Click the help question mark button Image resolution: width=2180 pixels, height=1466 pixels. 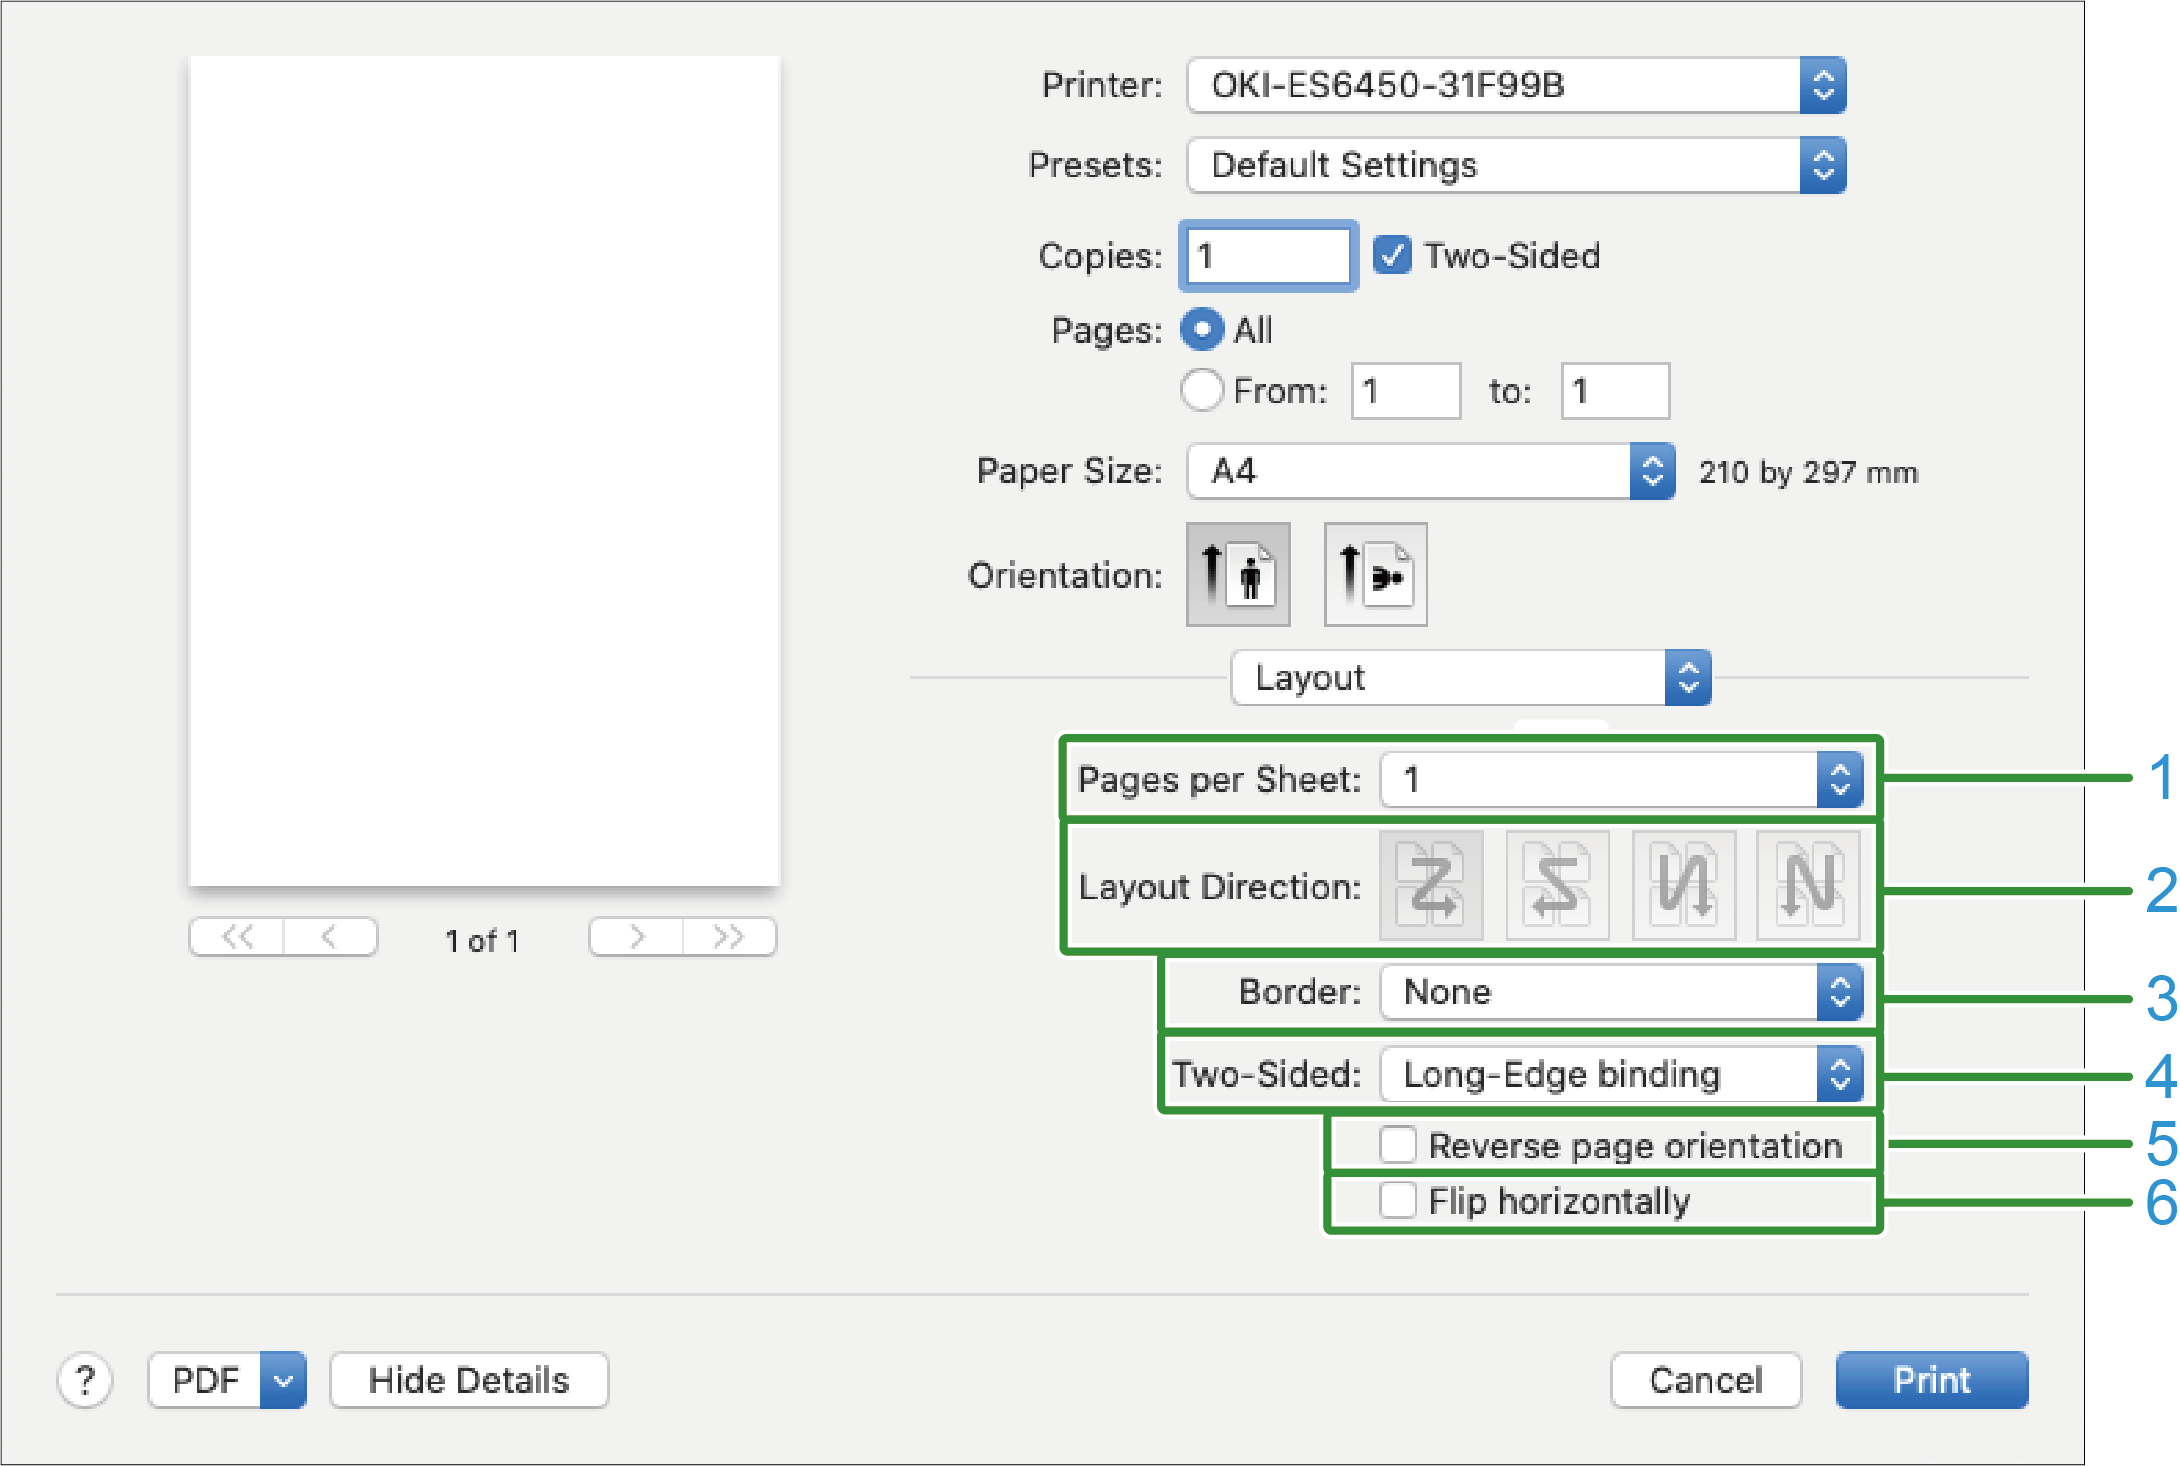[86, 1380]
